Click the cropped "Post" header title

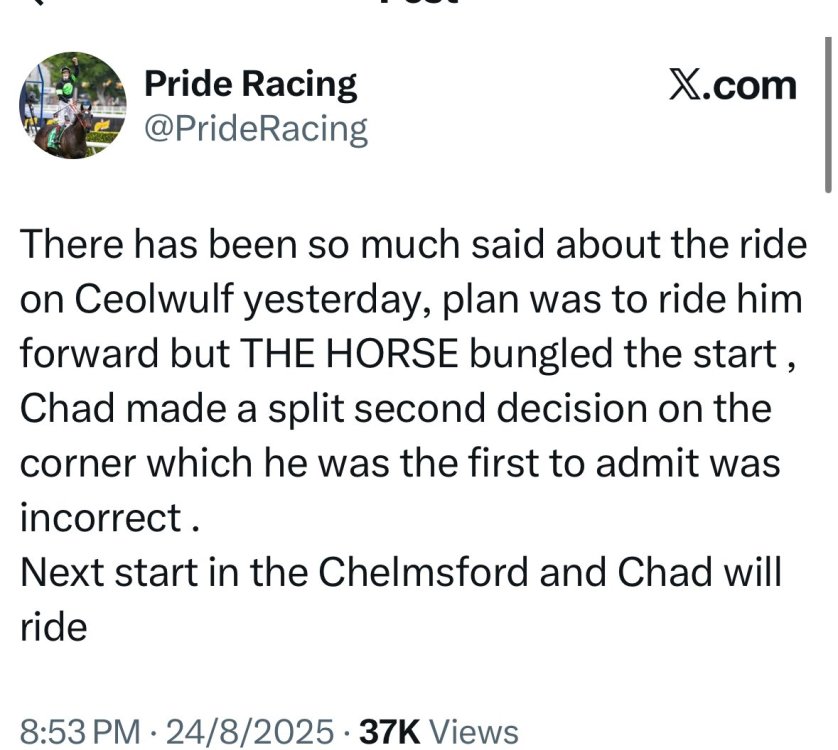420,3
